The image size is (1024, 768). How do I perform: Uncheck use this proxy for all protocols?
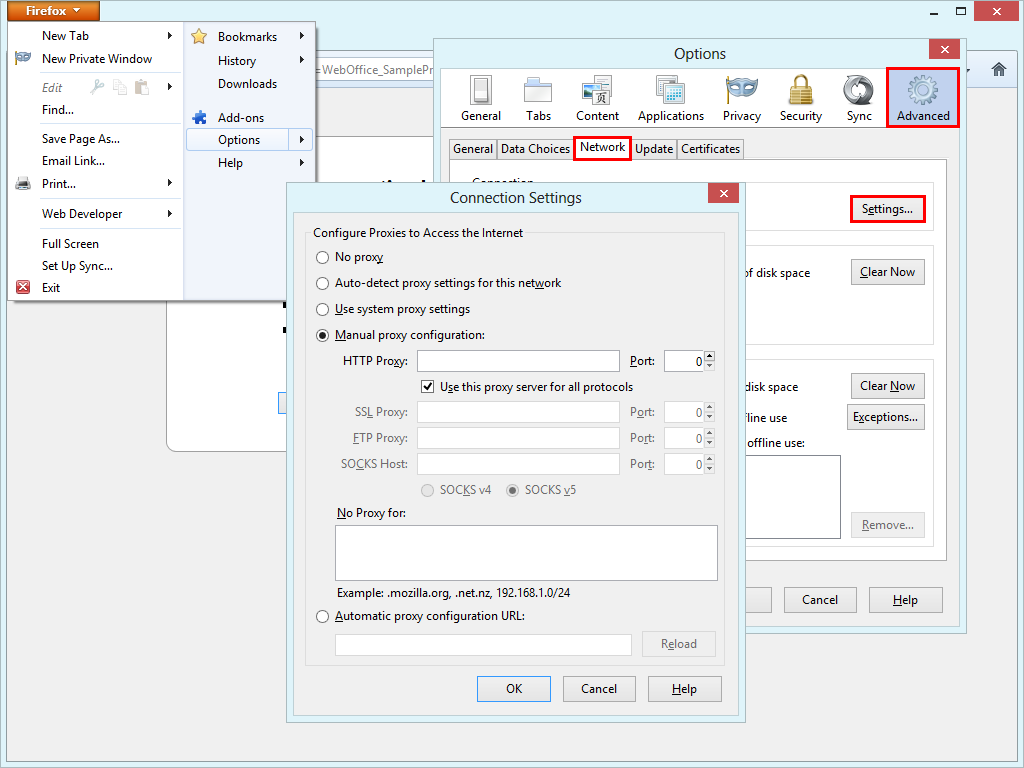(427, 386)
